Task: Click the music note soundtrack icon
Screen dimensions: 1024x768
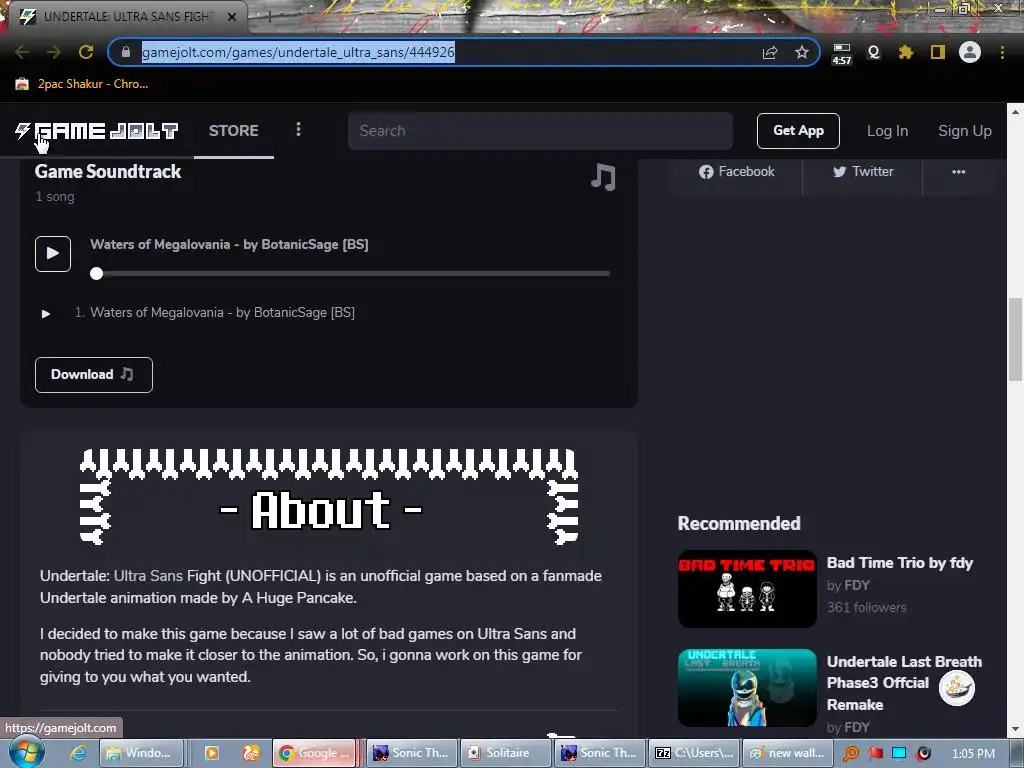Action: [603, 177]
